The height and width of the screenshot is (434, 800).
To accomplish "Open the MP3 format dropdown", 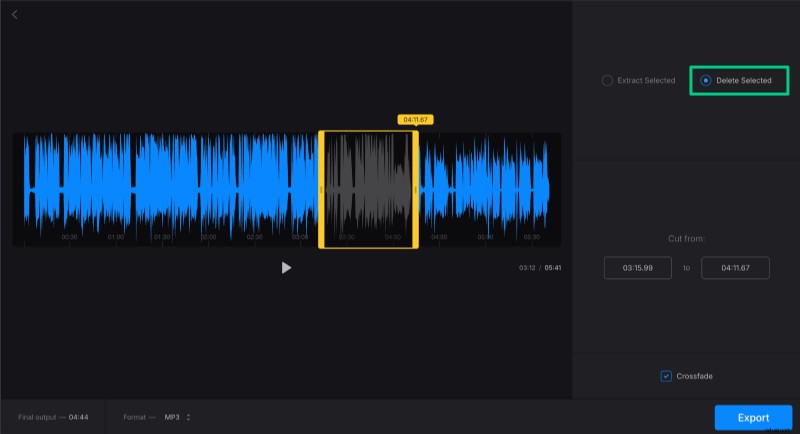I will (177, 417).
